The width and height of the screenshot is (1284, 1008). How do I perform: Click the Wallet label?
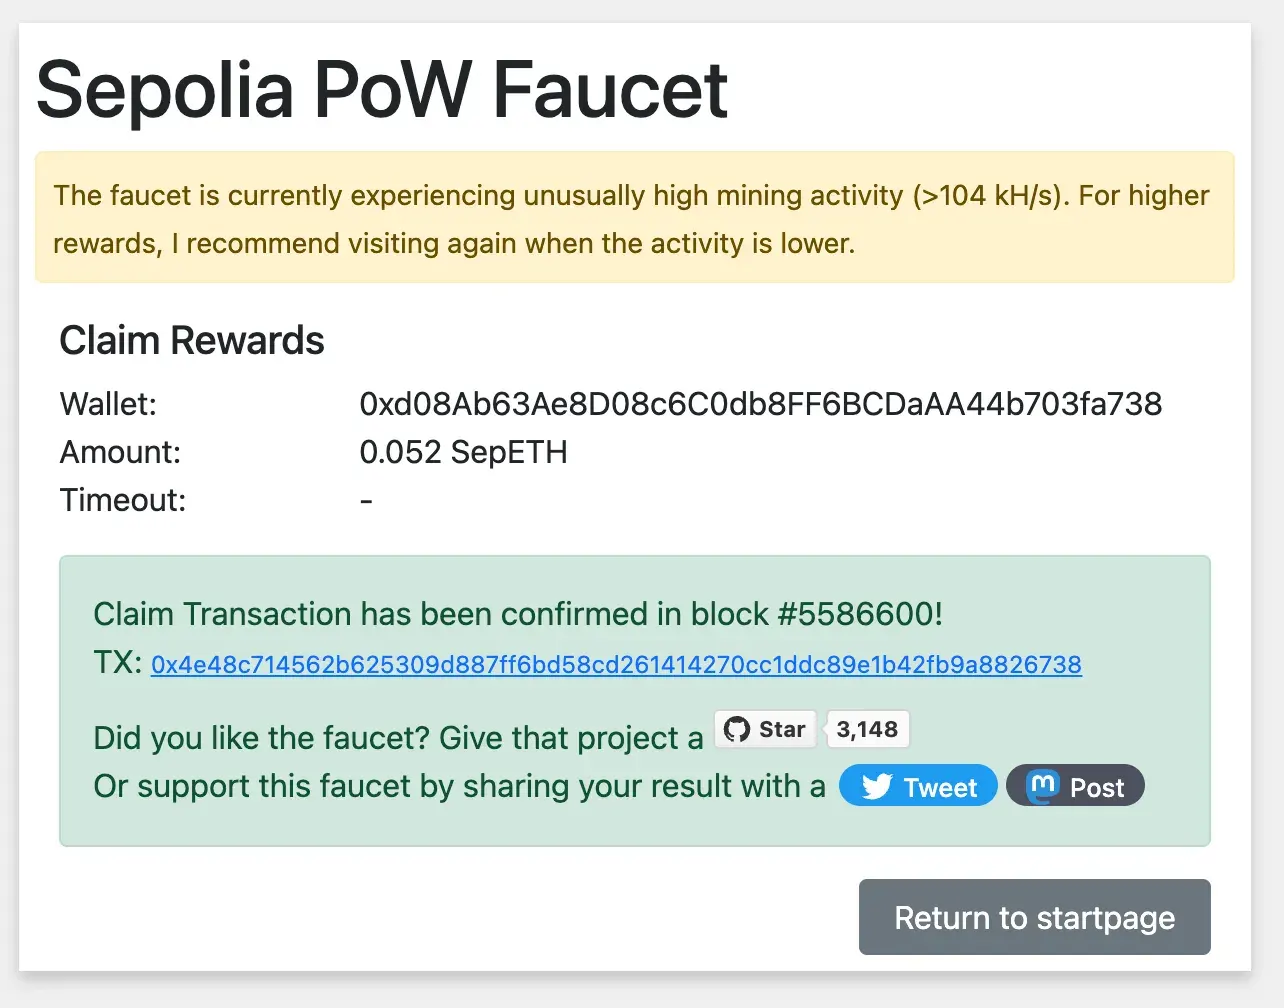(108, 404)
